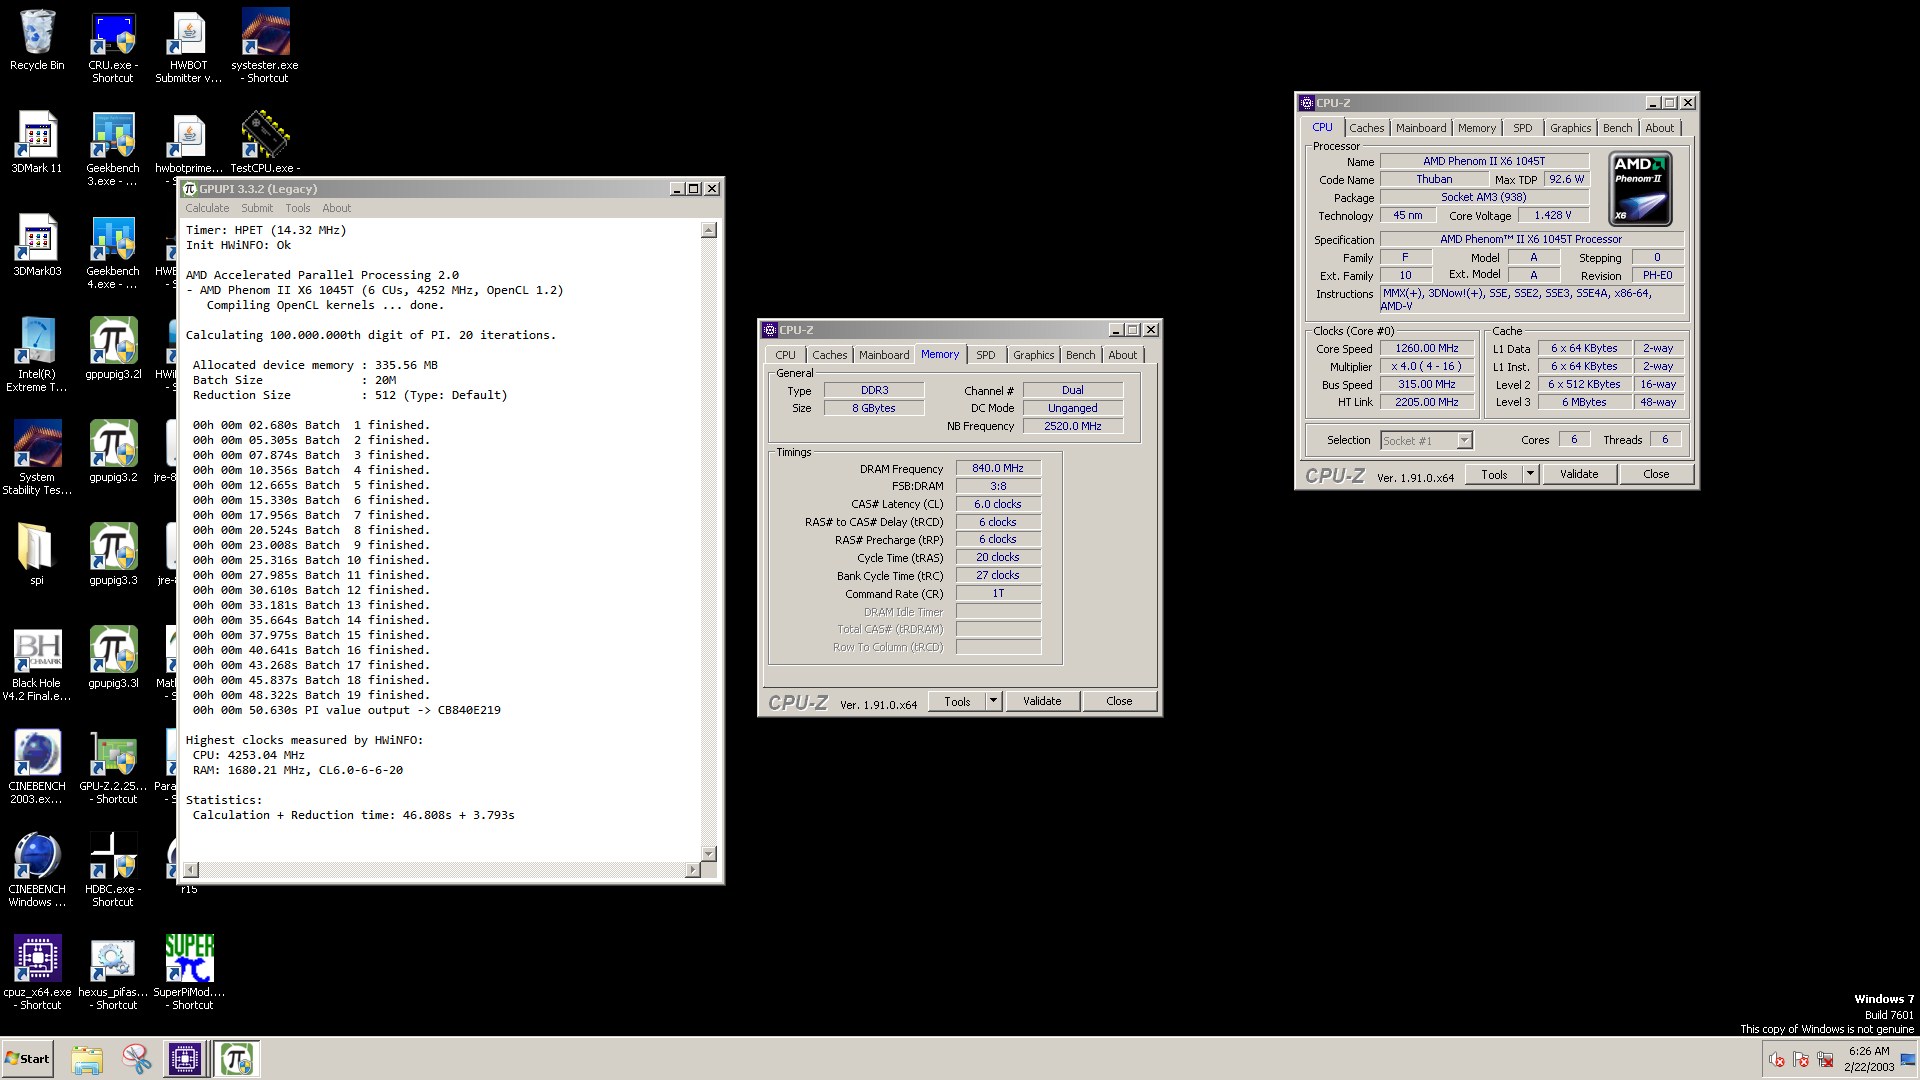This screenshot has width=1920, height=1080.
Task: Open About menu in GPUPI
Action: (336, 208)
